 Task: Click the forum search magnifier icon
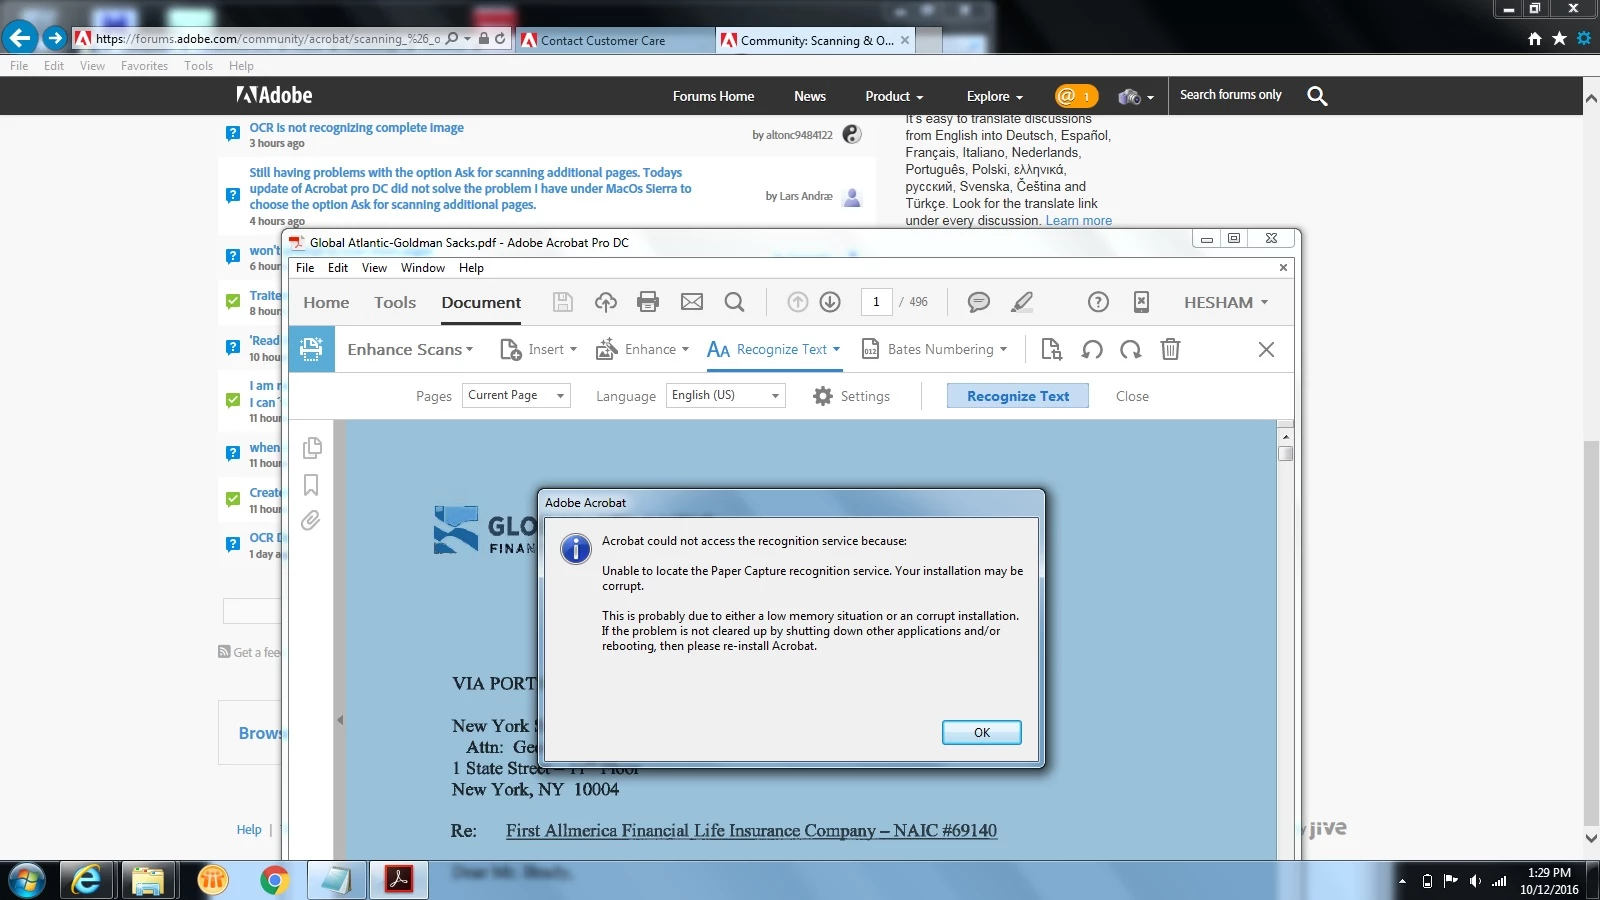pyautogui.click(x=1317, y=96)
